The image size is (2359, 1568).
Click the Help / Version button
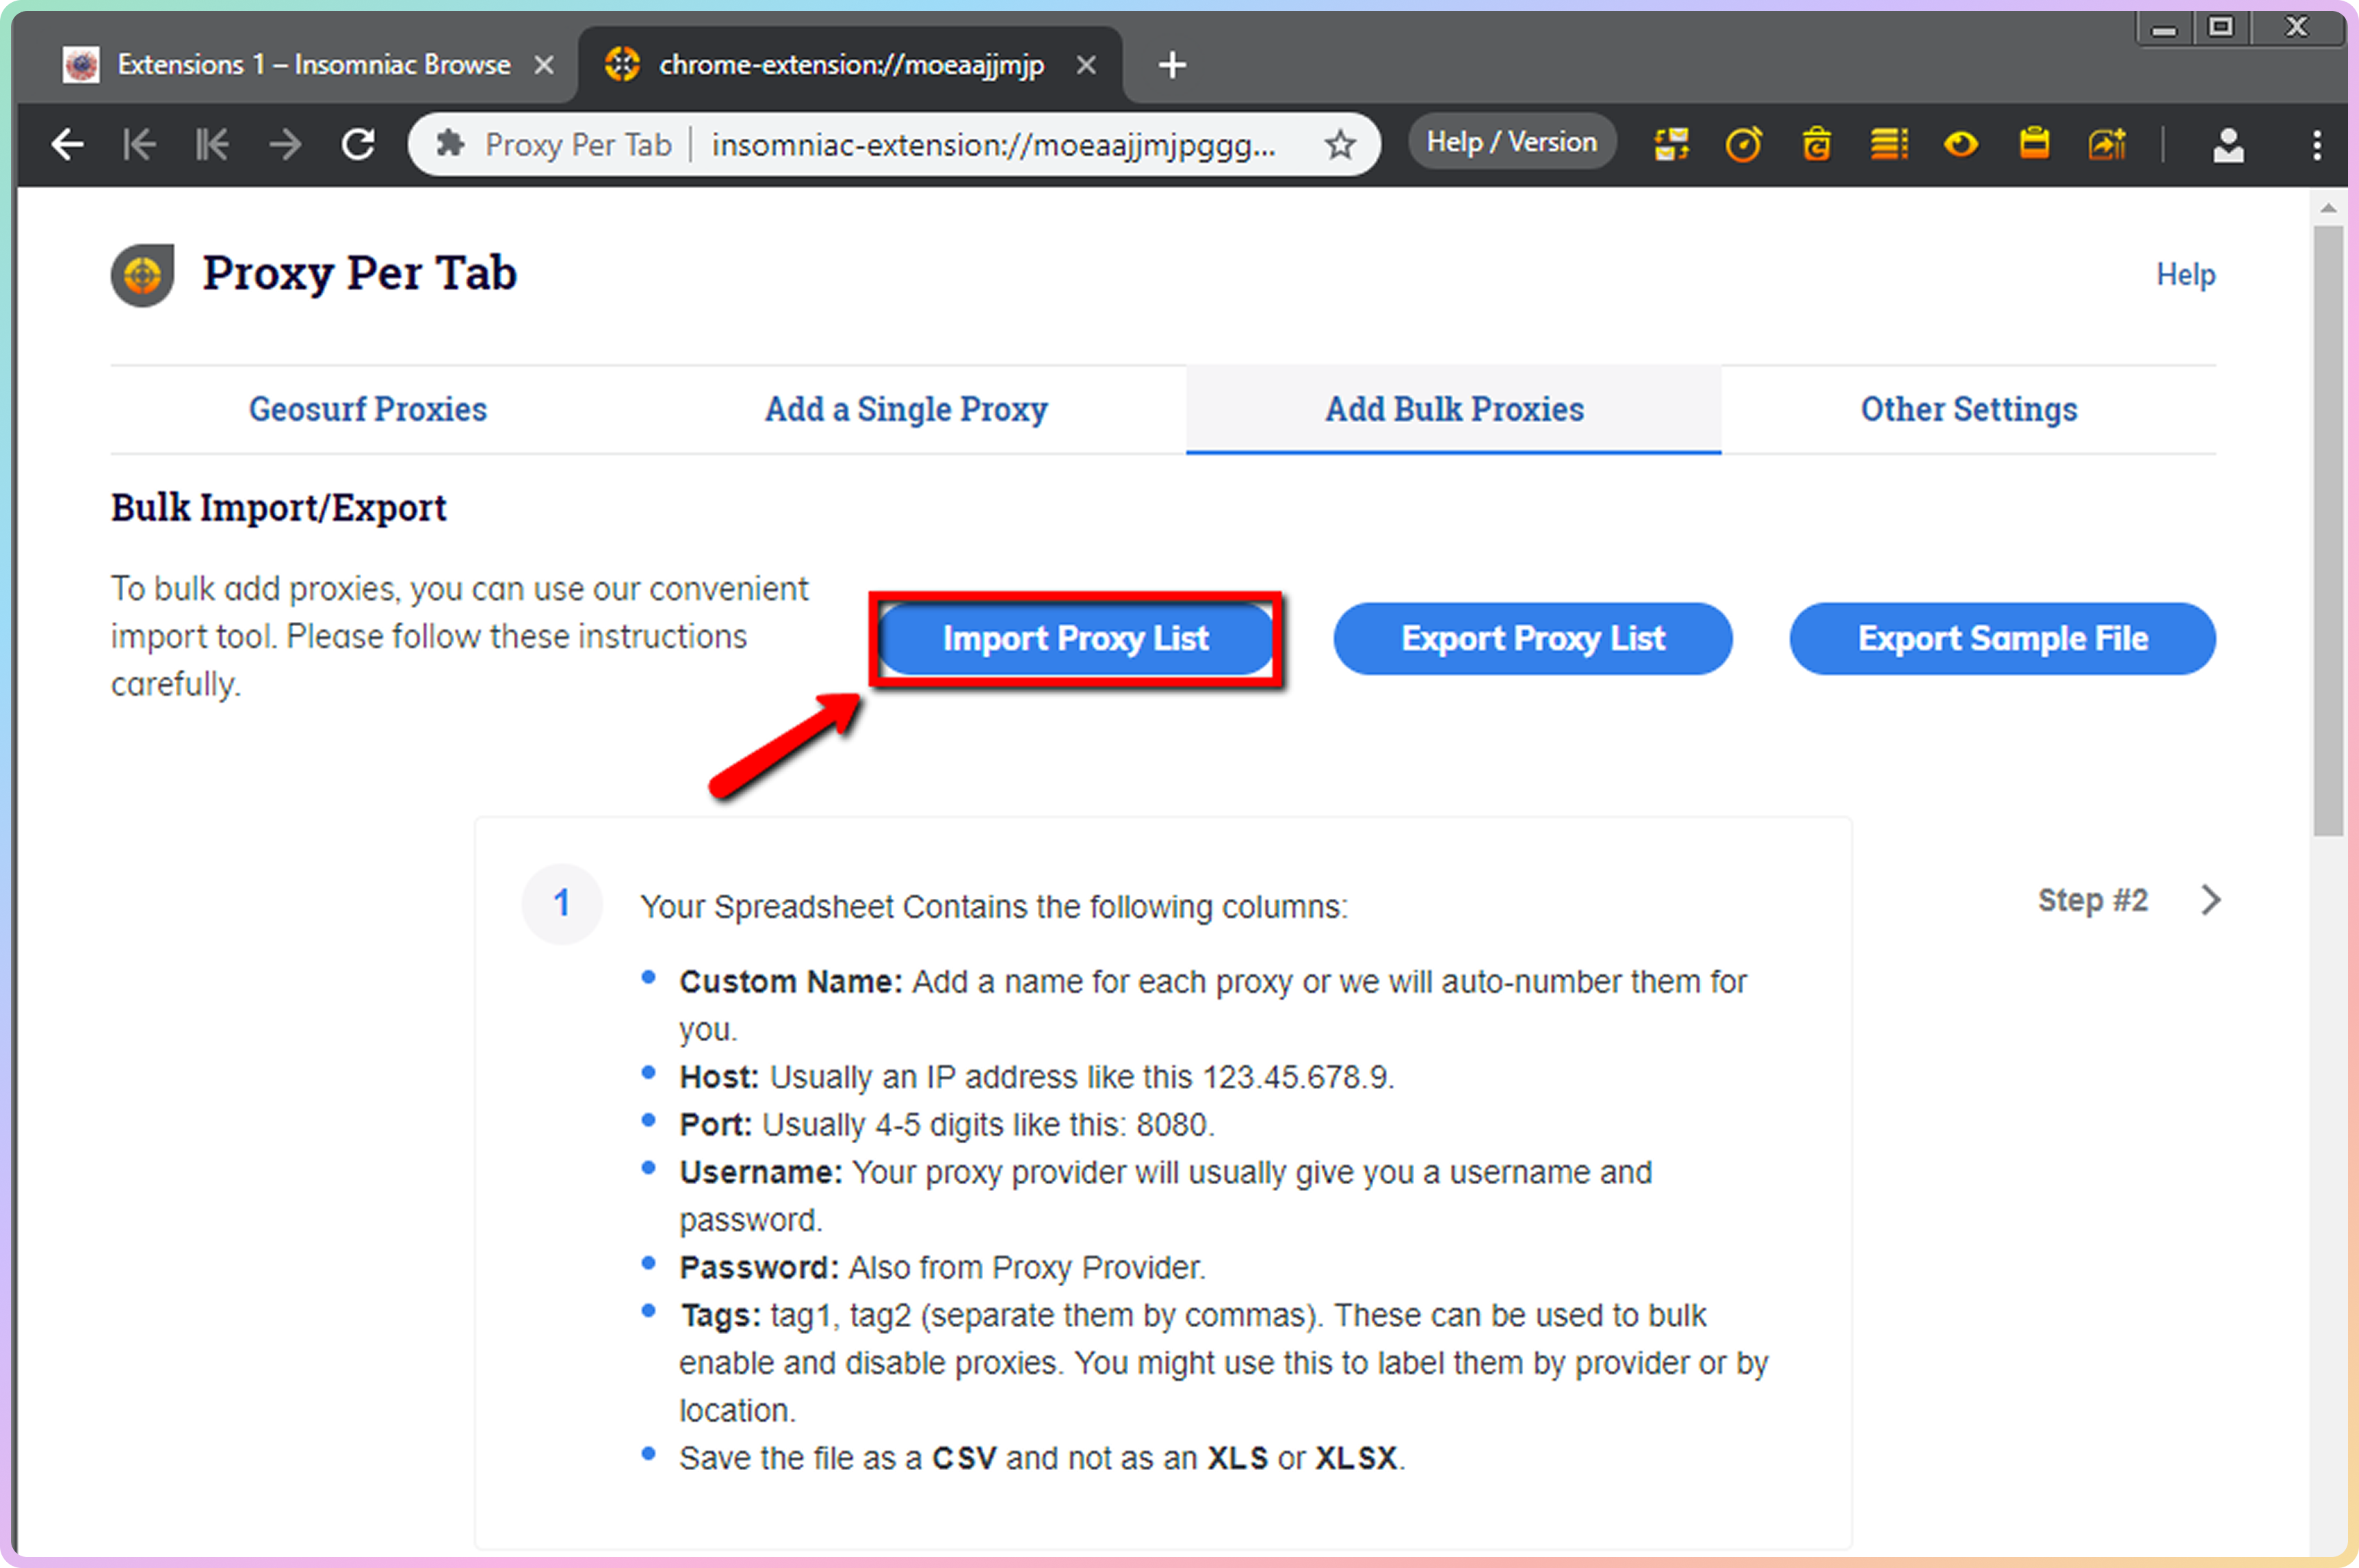[1511, 143]
